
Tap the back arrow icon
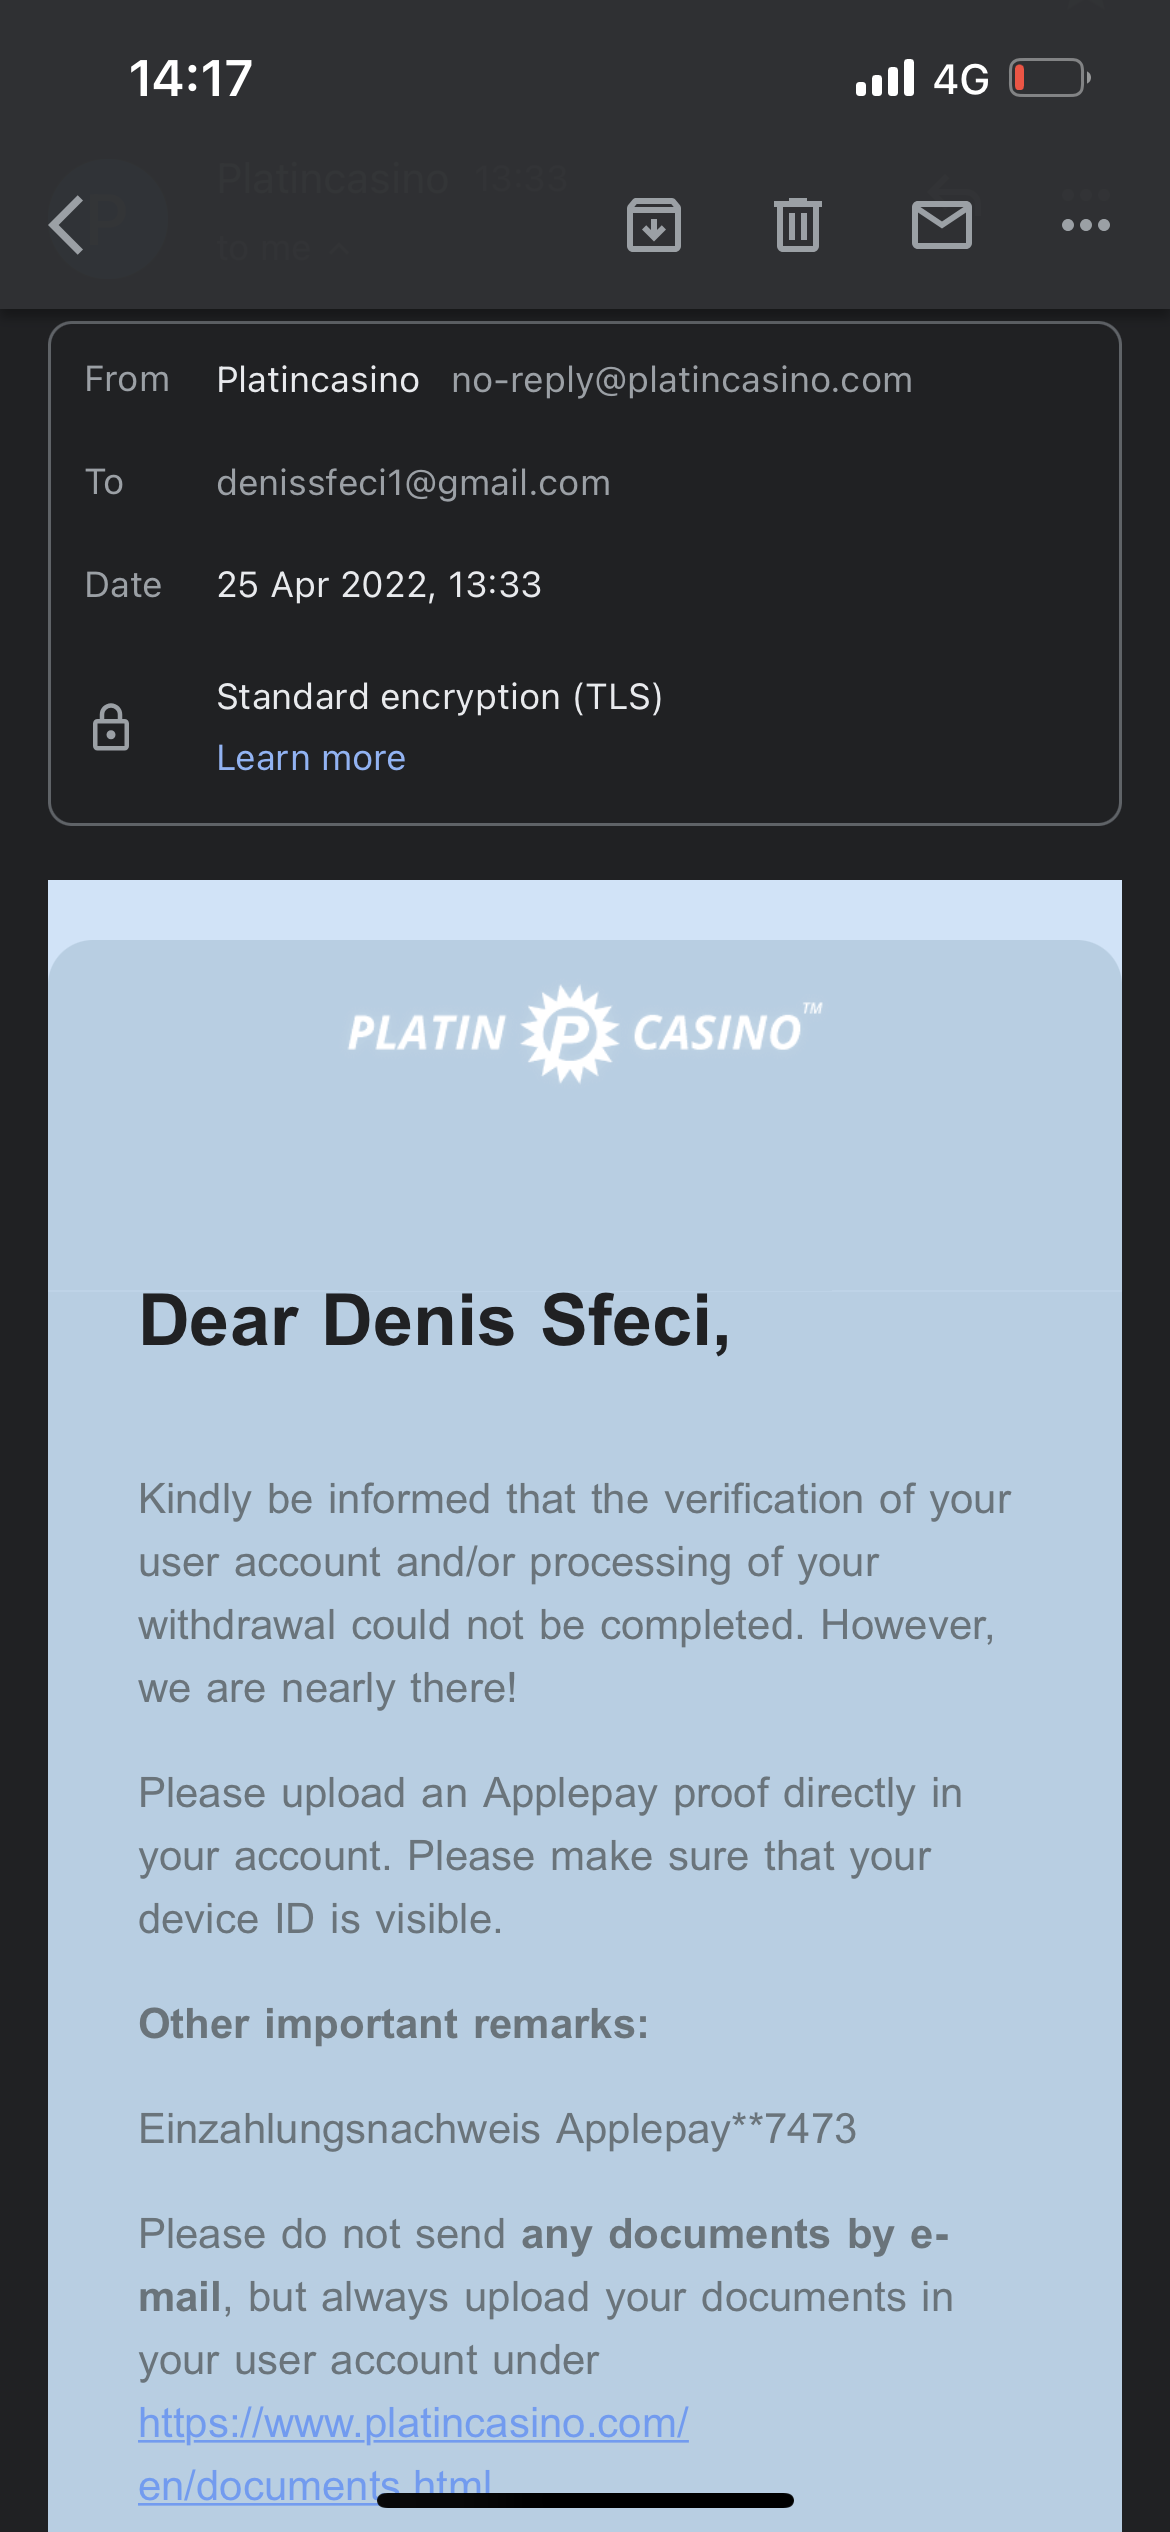(66, 225)
